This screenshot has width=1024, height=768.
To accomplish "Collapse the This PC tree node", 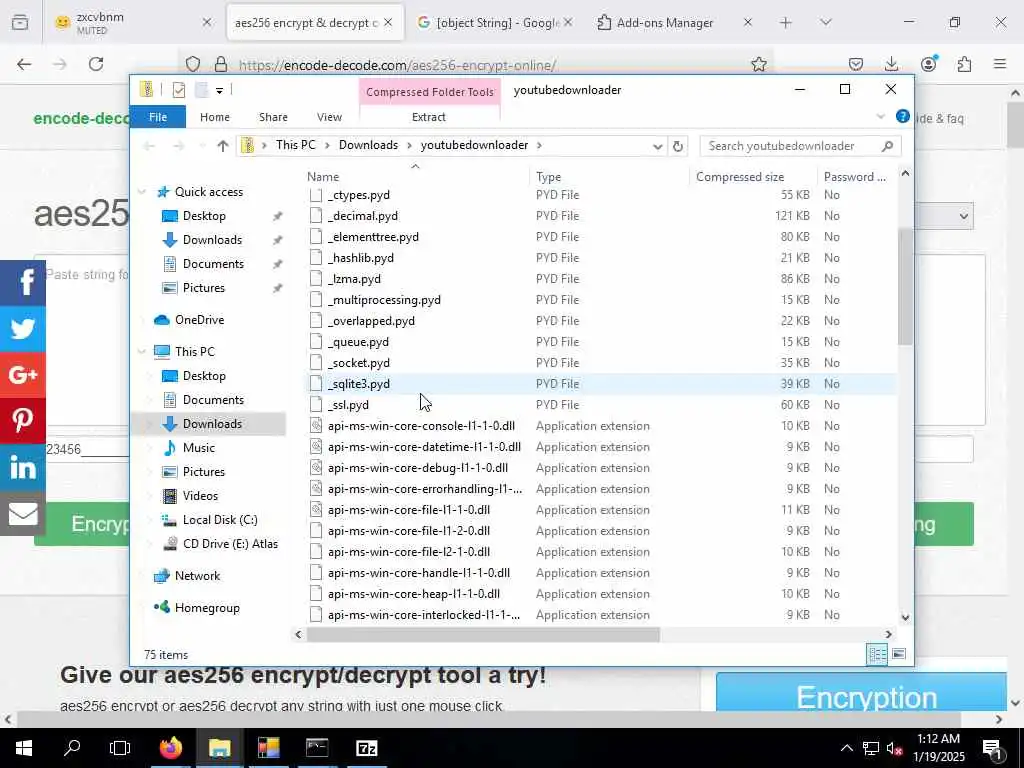I will click(x=142, y=351).
